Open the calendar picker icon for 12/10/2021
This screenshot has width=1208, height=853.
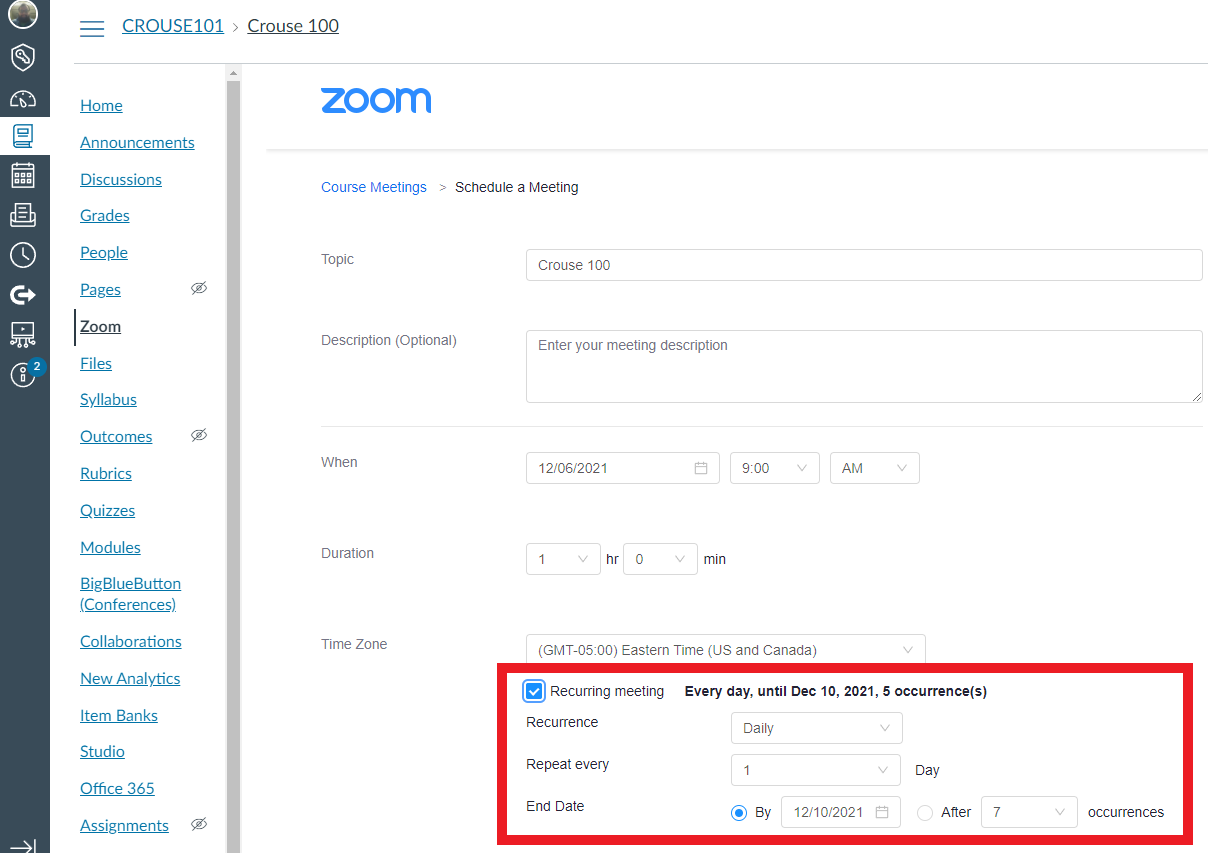point(882,812)
